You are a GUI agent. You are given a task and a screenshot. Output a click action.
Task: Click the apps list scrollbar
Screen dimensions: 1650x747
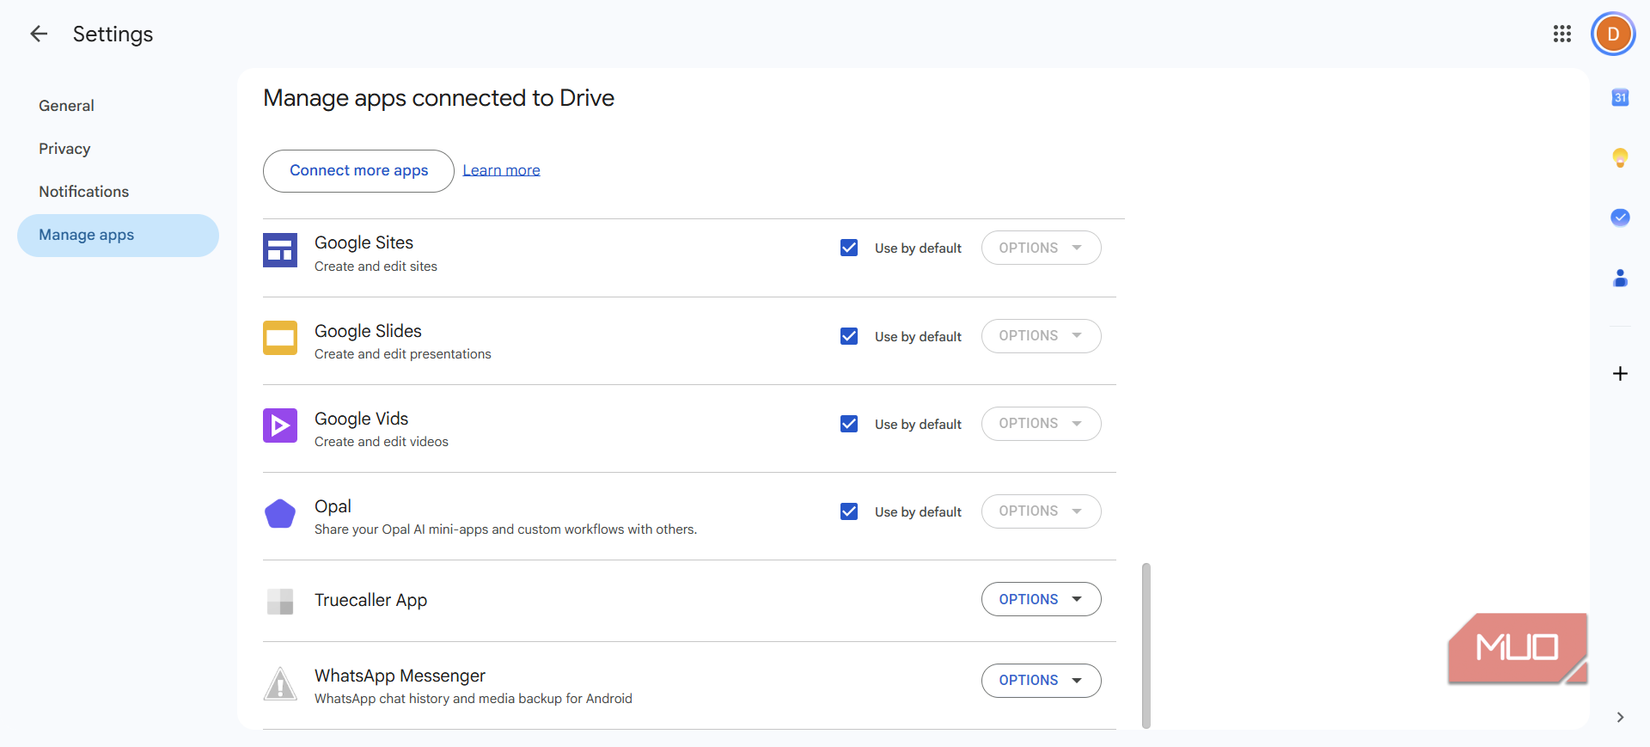[x=1146, y=645]
